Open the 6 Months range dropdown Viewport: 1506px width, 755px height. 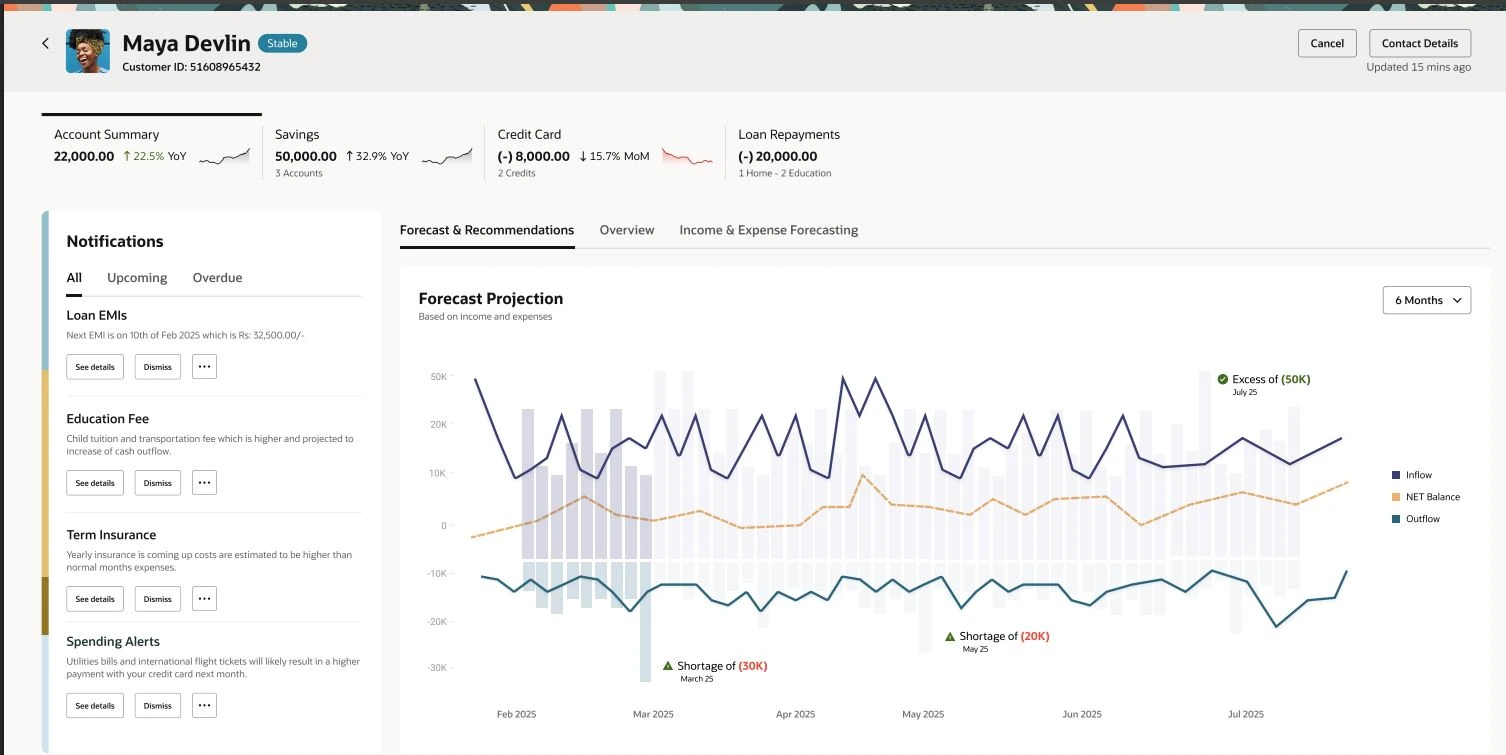pyautogui.click(x=1426, y=300)
